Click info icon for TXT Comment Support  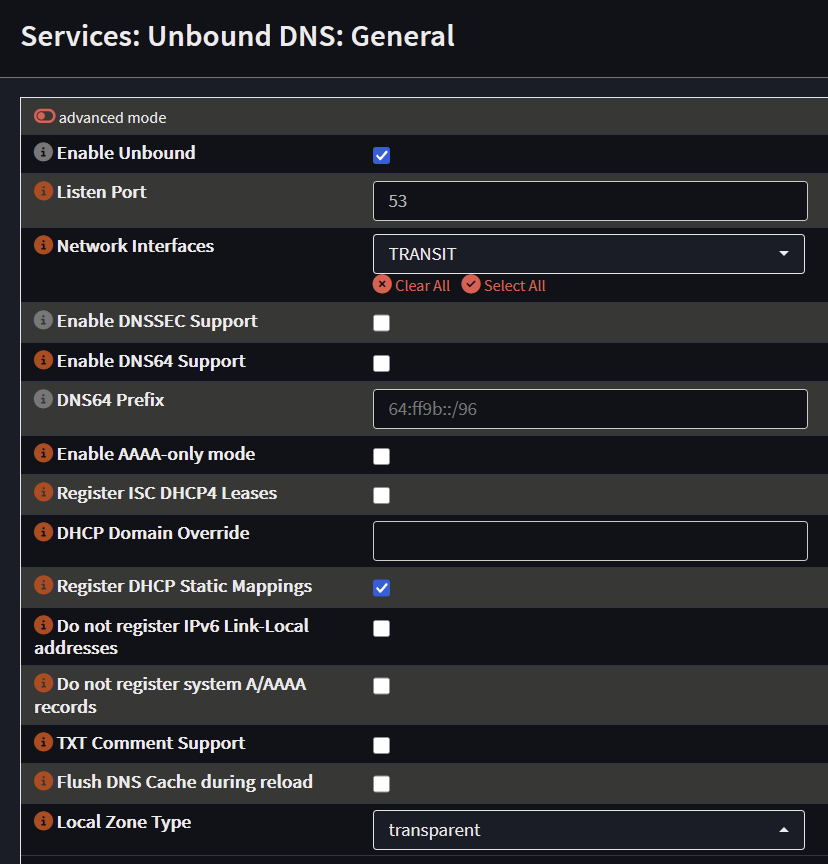point(43,743)
